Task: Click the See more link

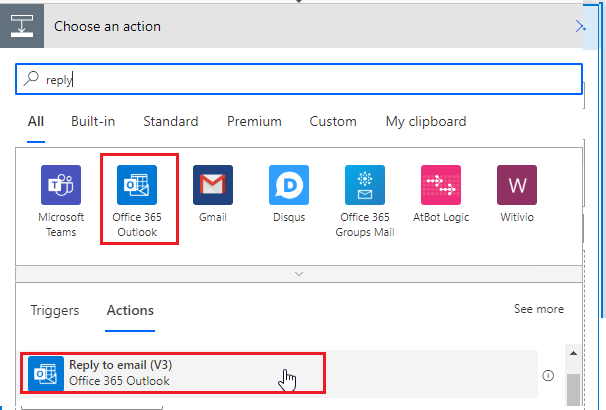Action: (x=538, y=310)
